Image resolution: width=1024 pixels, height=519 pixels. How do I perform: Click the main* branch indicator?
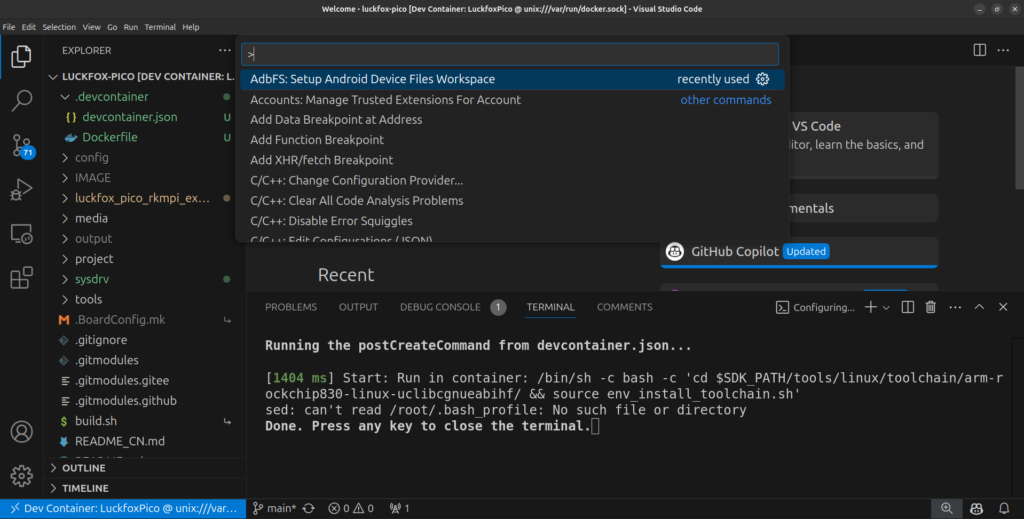pyautogui.click(x=274, y=509)
